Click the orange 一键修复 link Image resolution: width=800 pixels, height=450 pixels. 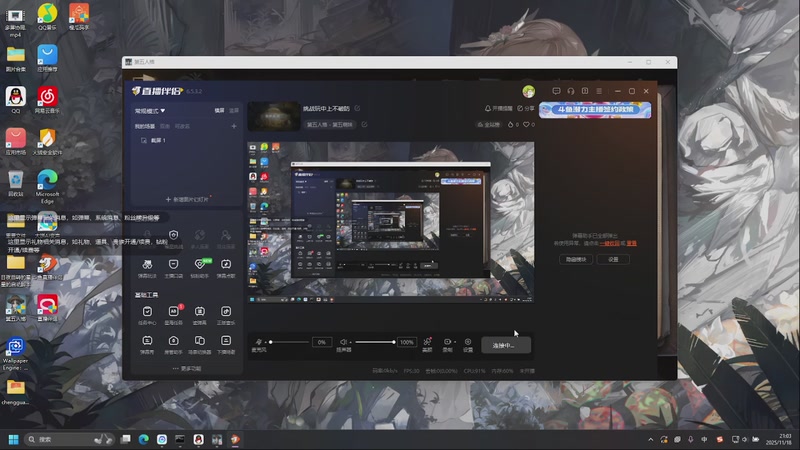click(x=610, y=243)
